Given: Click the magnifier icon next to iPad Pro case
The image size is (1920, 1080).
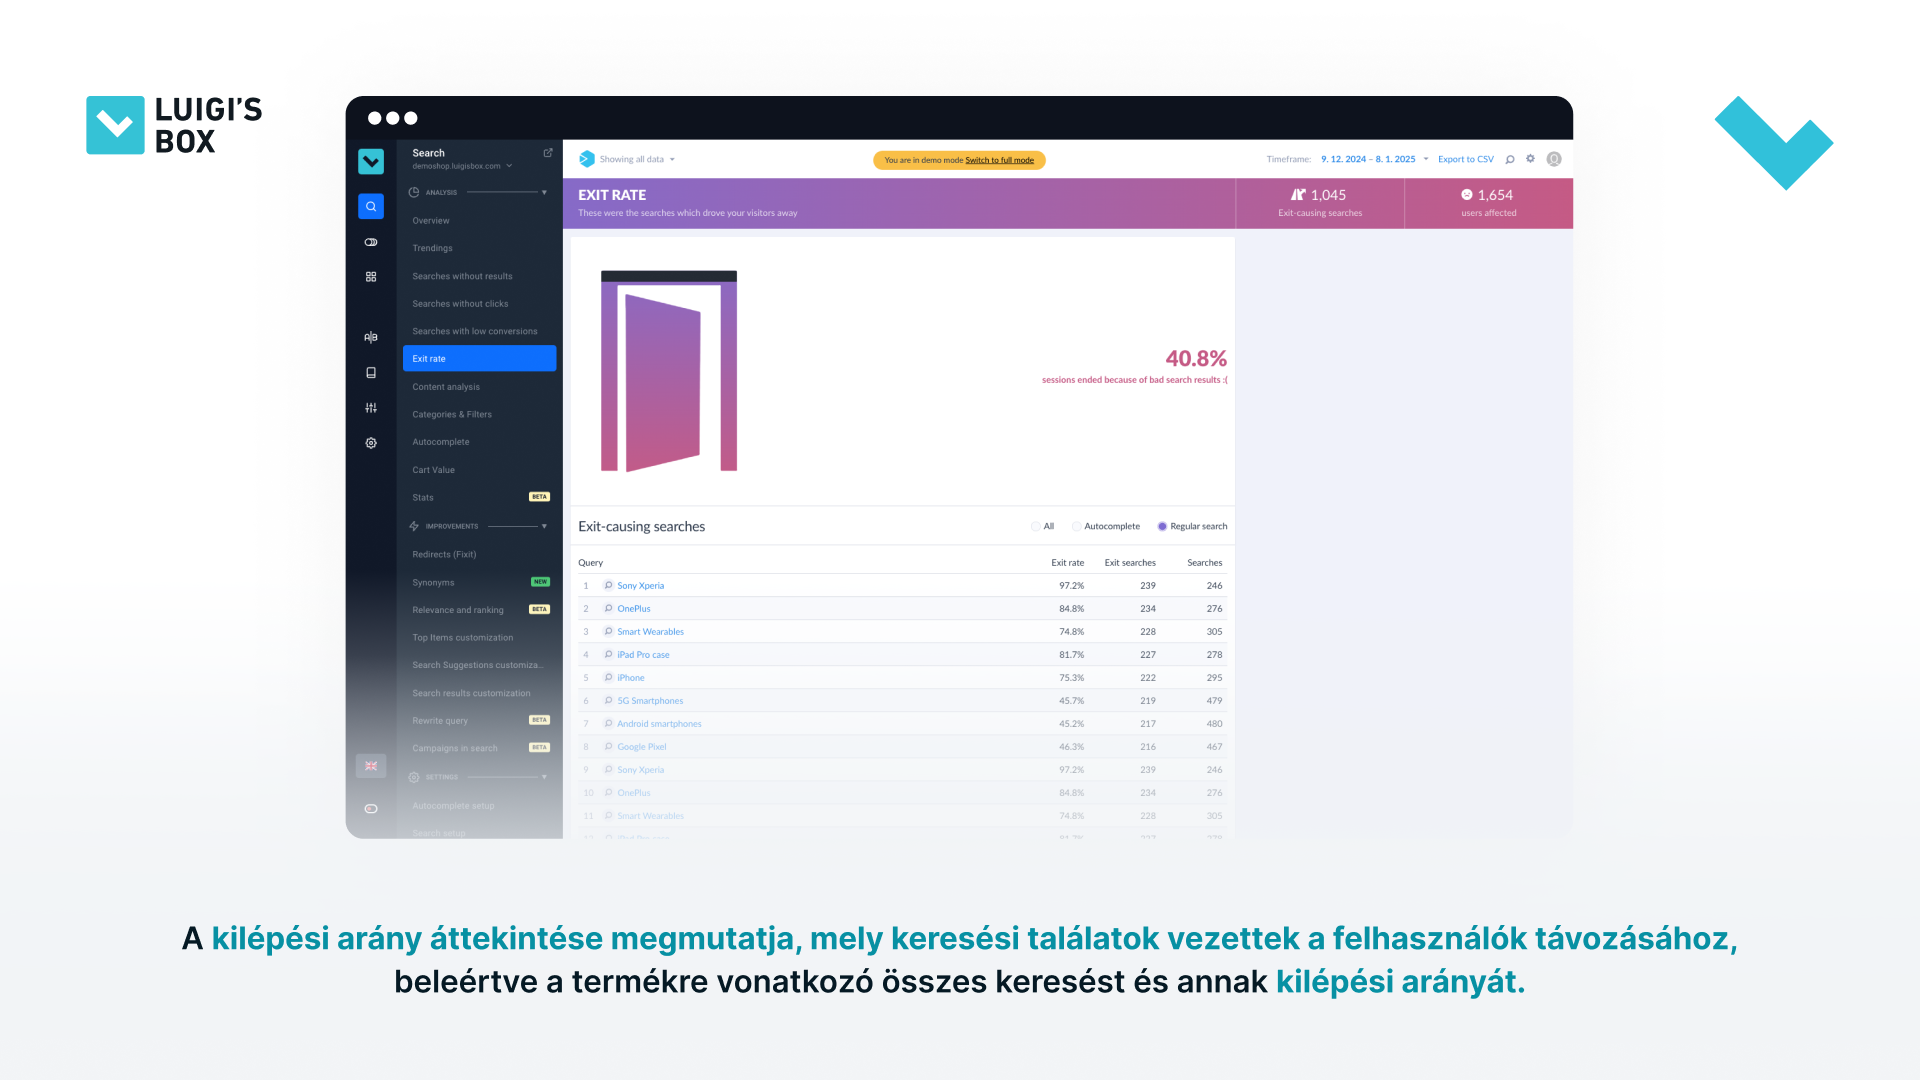Looking at the screenshot, I should click(608, 655).
